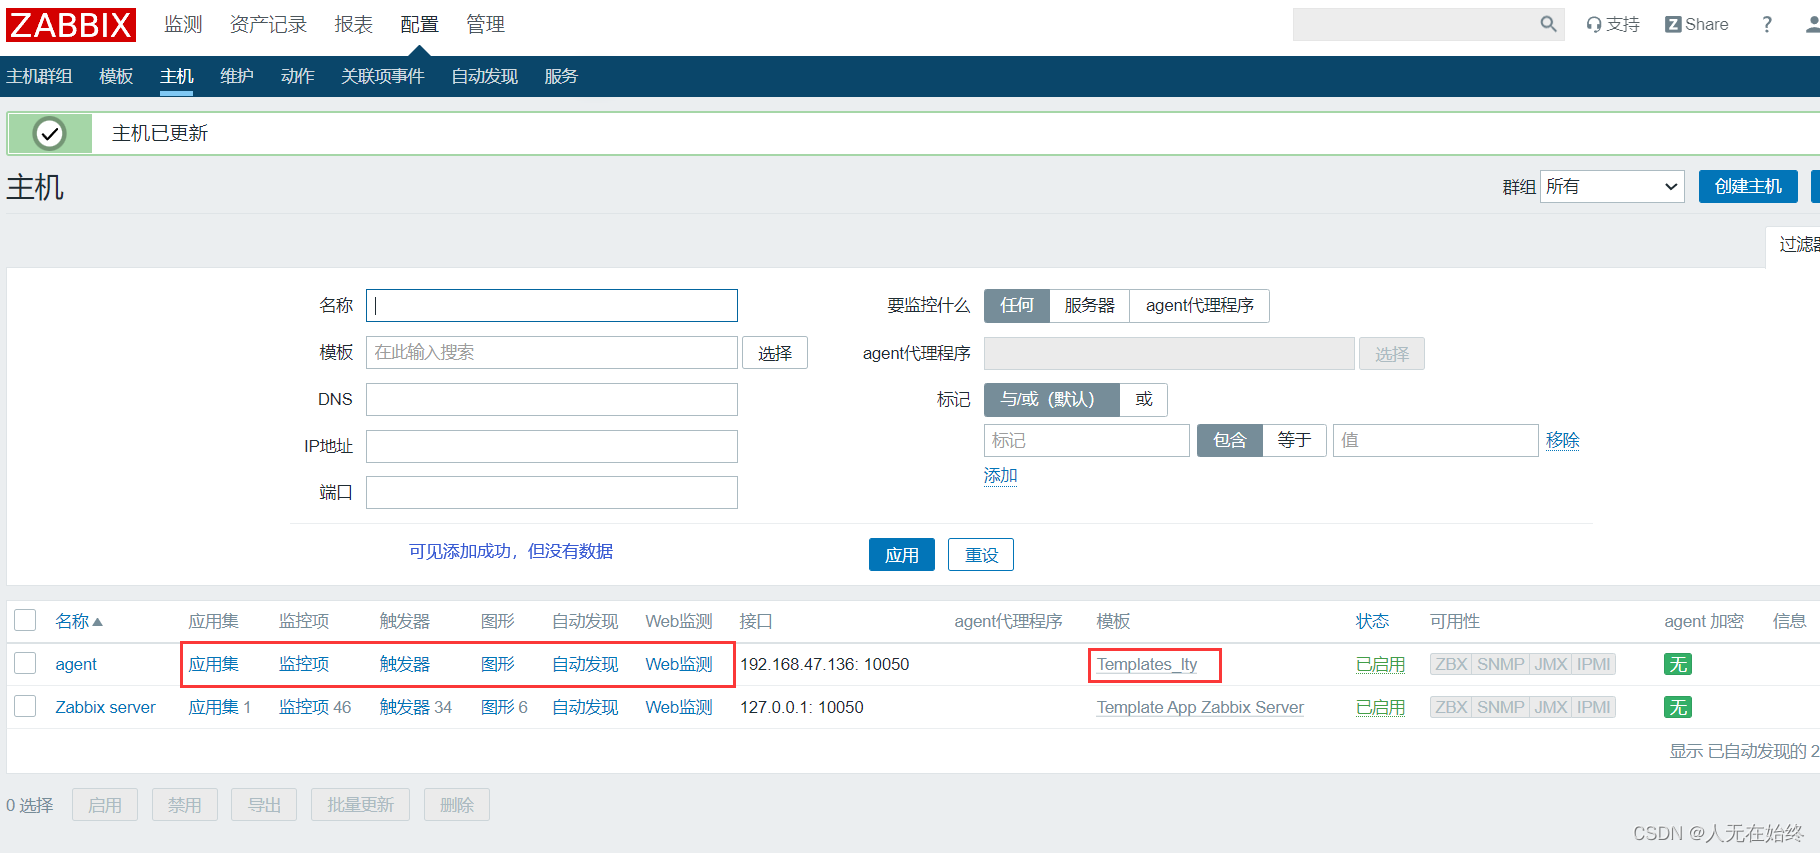Screen dimensions: 1820x853
Task: Click the 应用 filter button
Action: click(x=902, y=555)
